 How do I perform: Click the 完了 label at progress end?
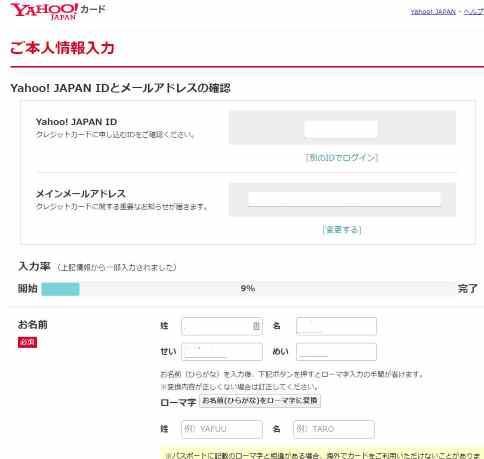[x=467, y=289]
